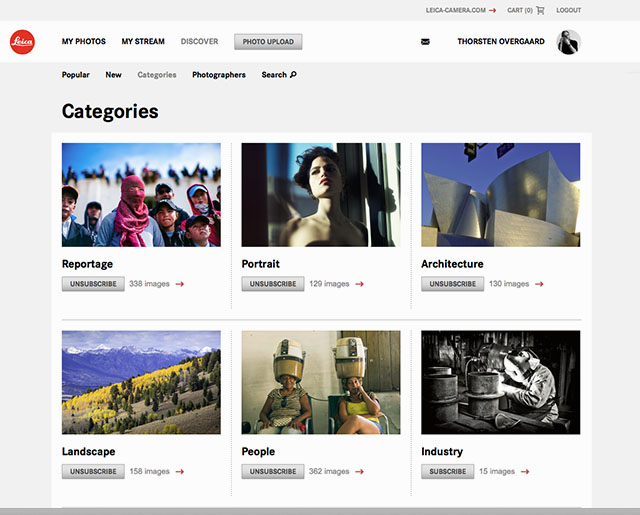Click the Portrait category title

coord(261,264)
